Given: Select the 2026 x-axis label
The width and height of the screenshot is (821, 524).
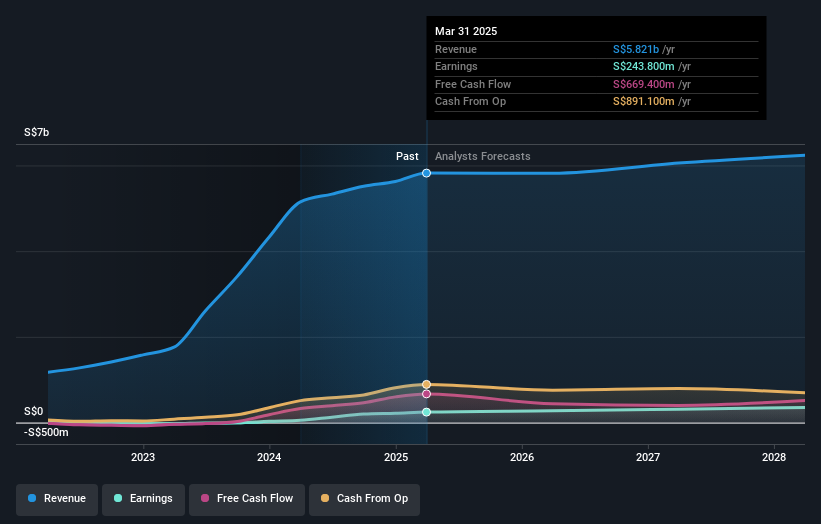Looking at the screenshot, I should [x=522, y=458].
